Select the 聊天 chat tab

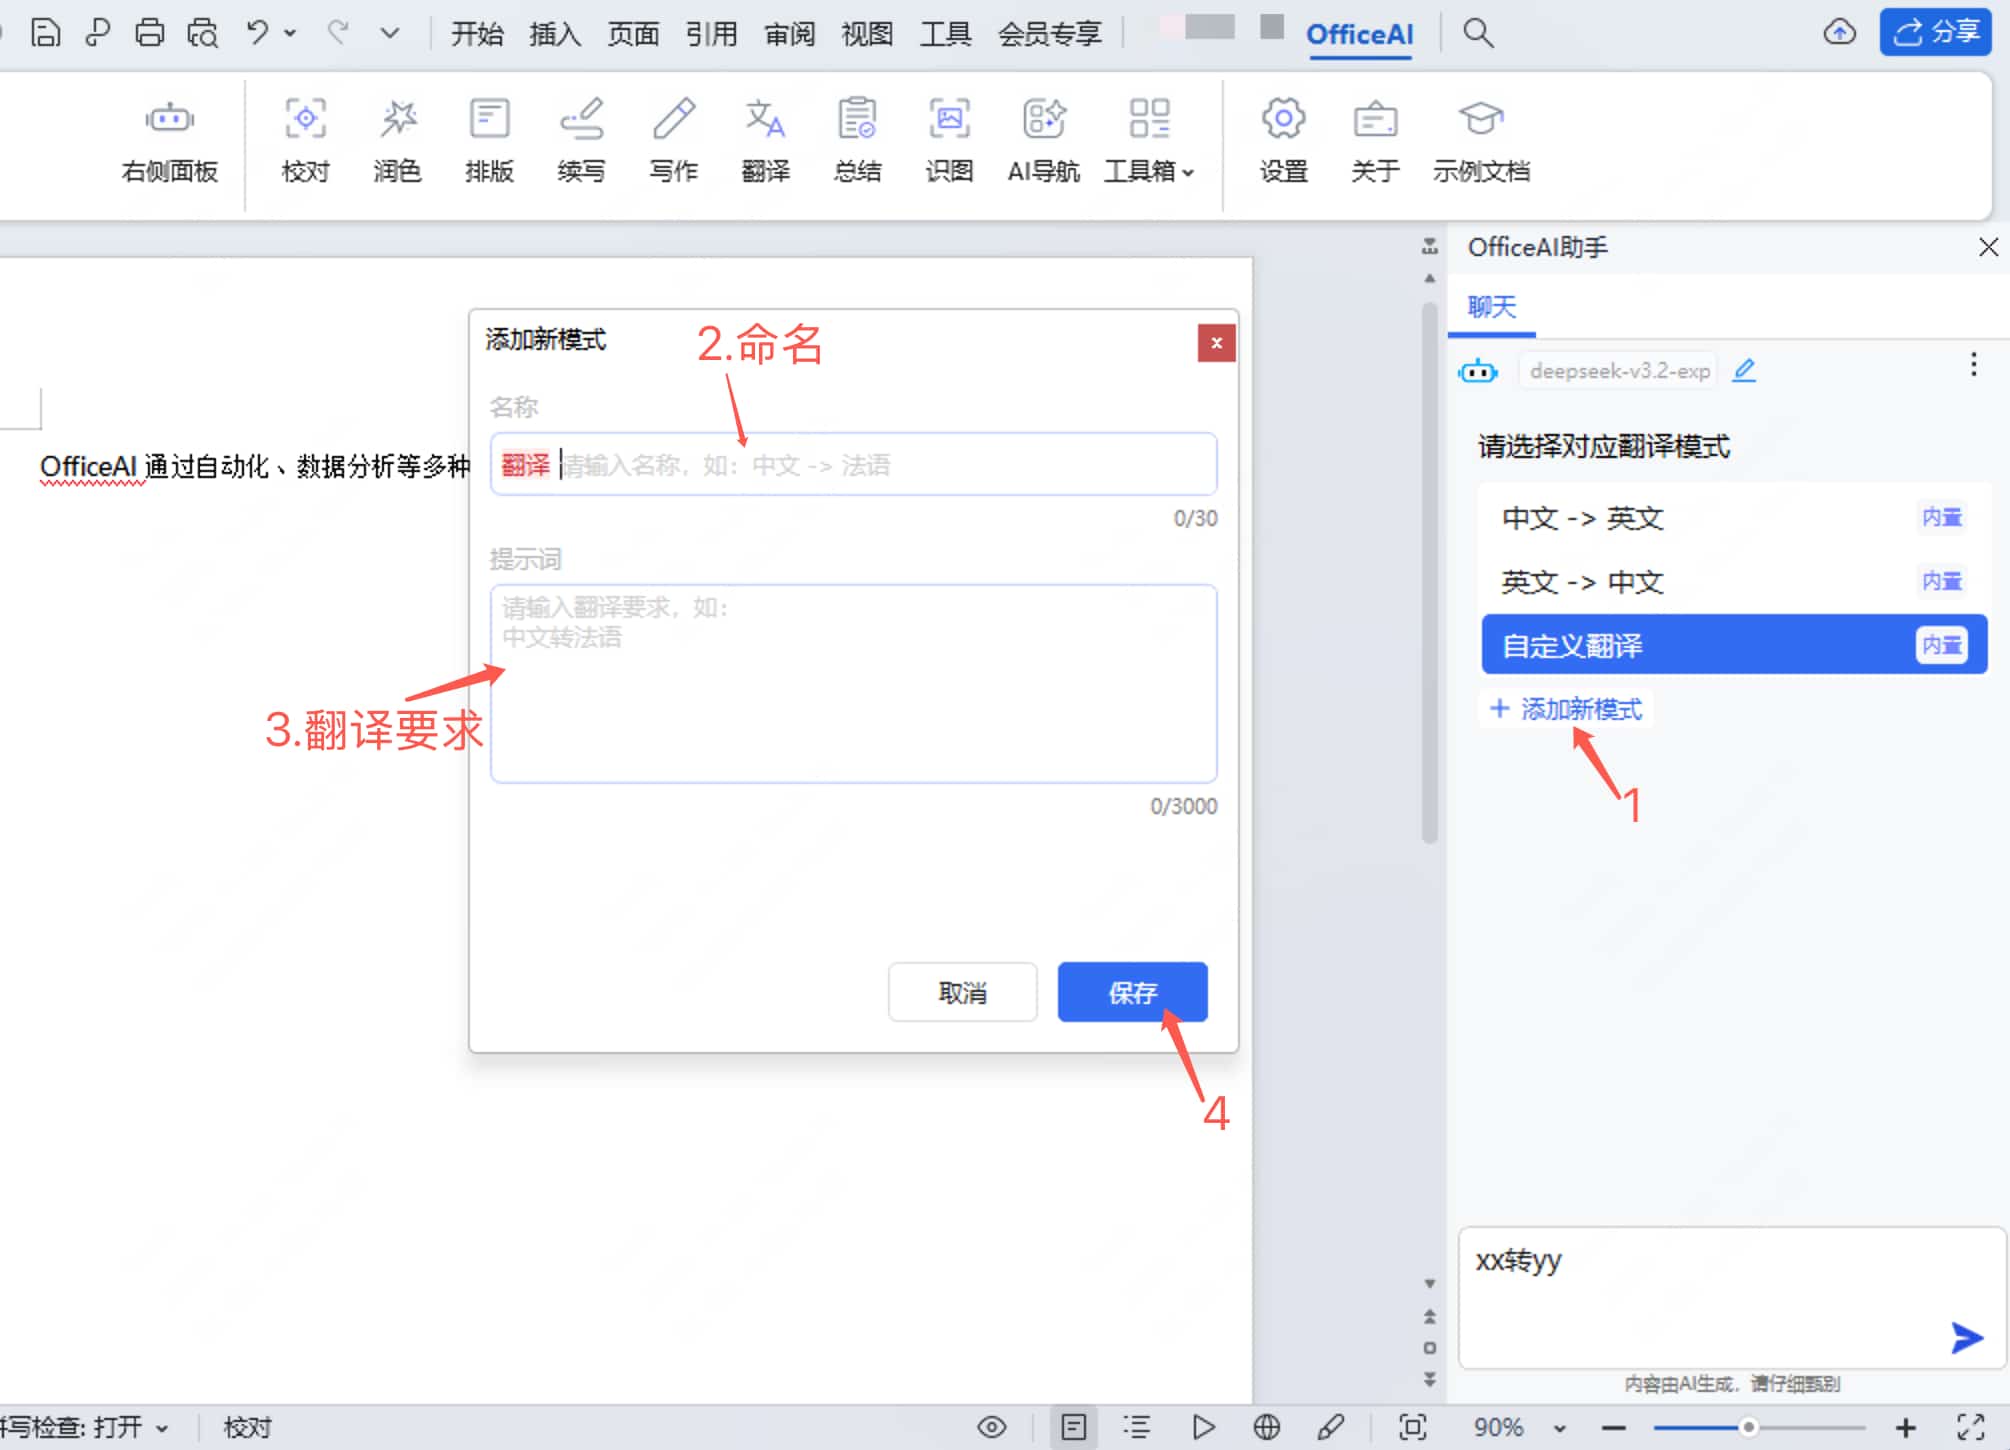[1491, 308]
